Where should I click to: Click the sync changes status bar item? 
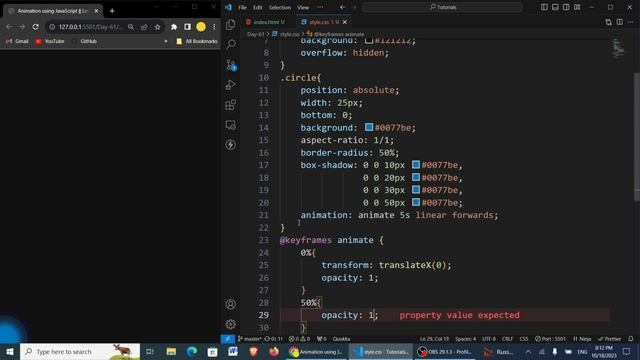273,339
